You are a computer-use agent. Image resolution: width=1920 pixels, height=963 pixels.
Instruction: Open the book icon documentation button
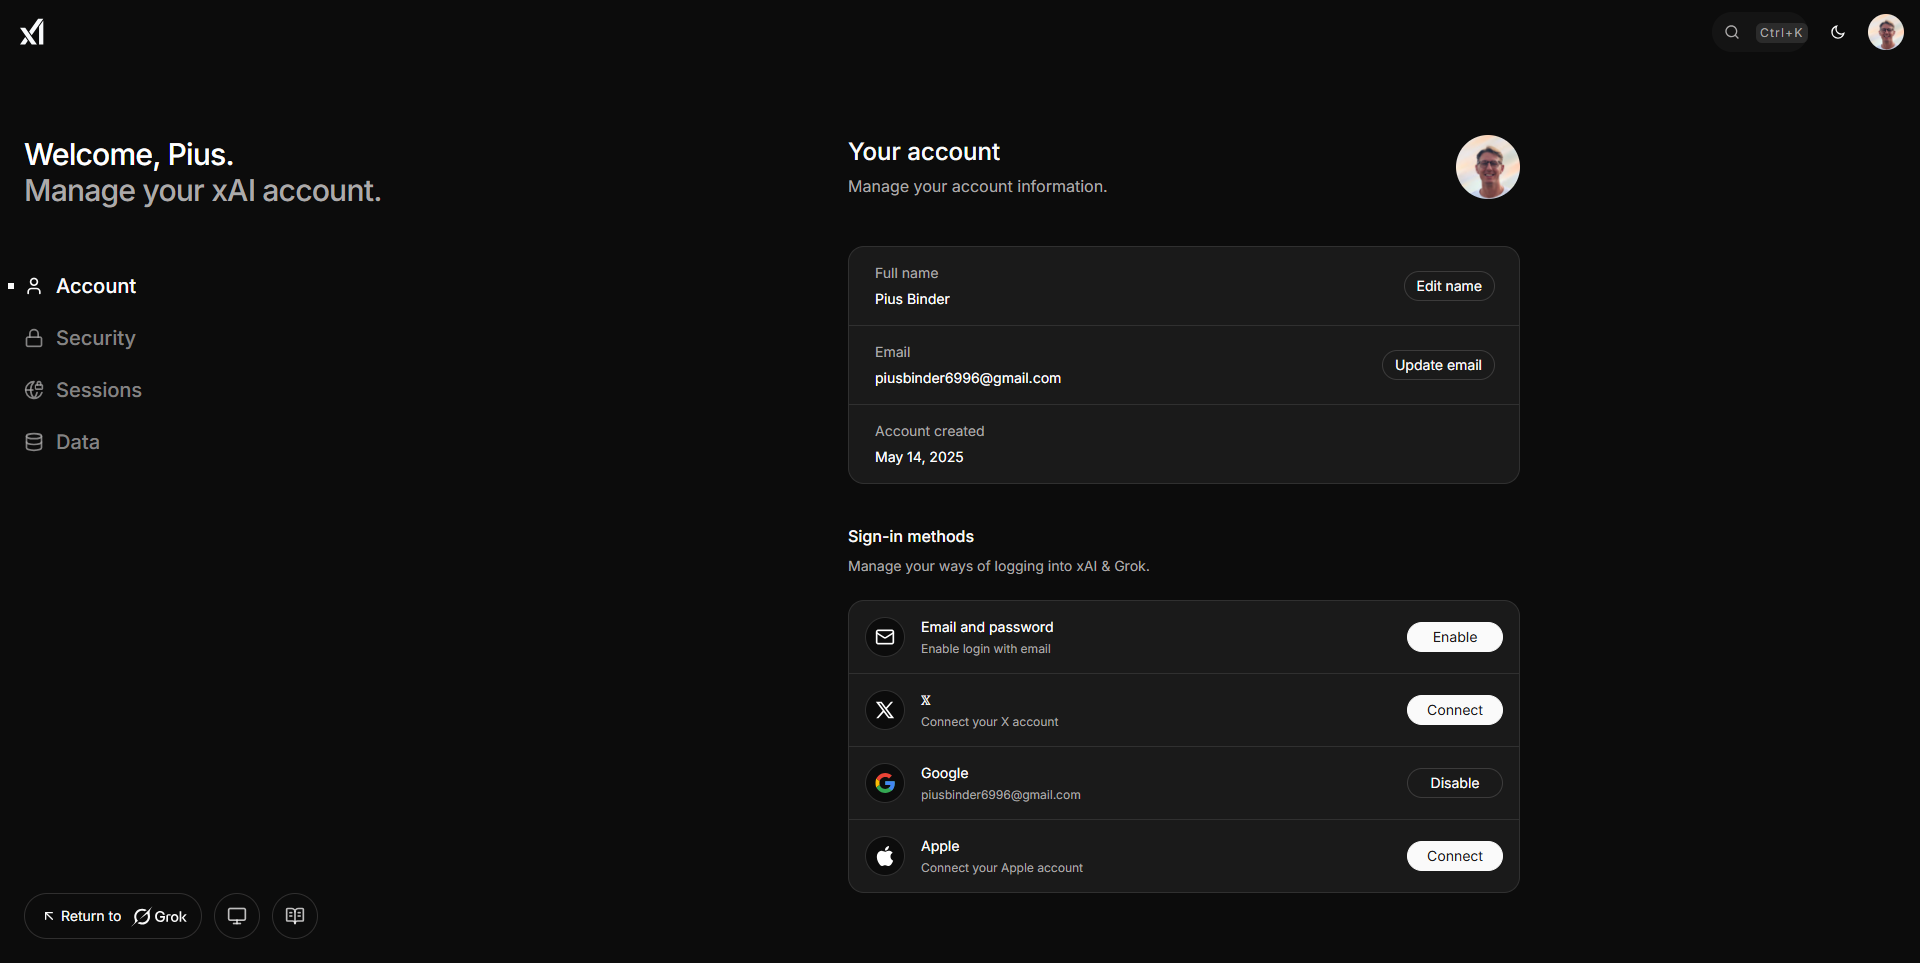click(x=295, y=916)
